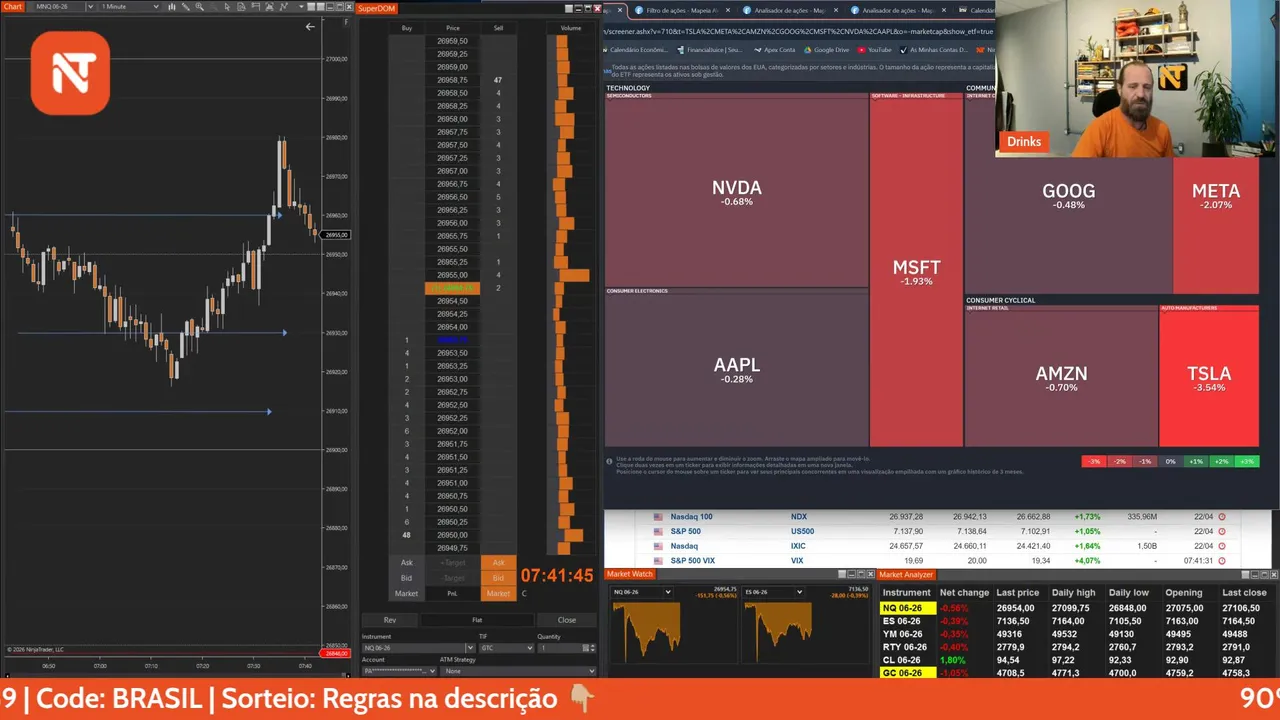Click the orange sell-side Ask button

[498, 563]
